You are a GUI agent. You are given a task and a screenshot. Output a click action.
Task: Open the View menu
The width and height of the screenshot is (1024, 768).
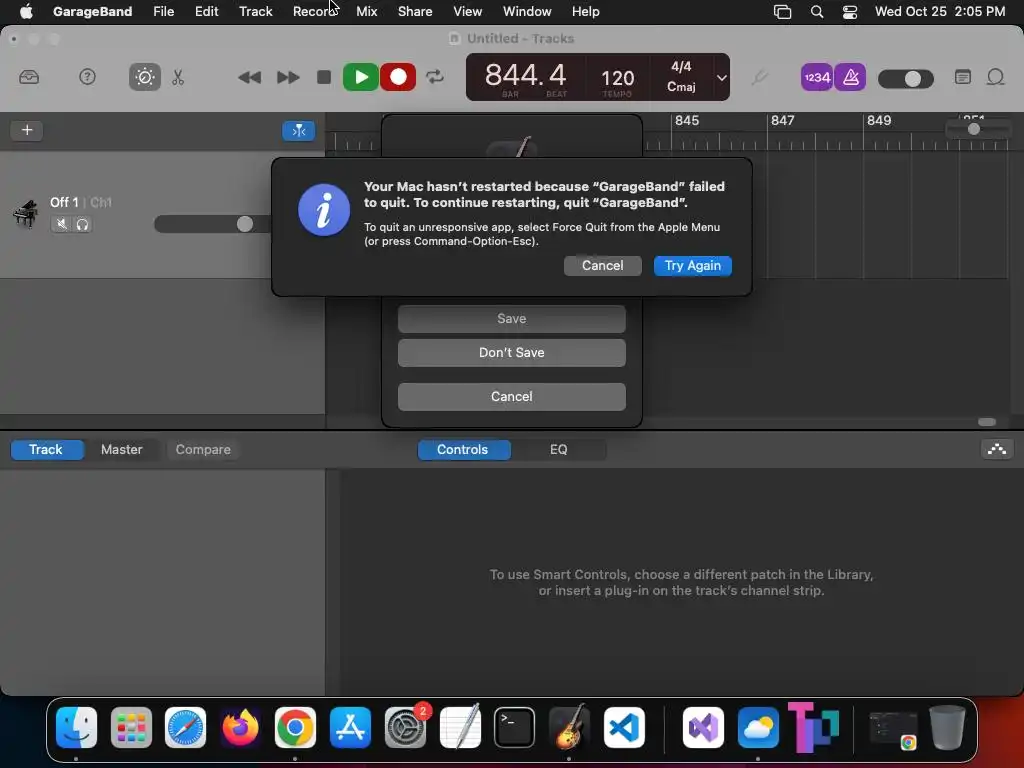[x=468, y=11]
